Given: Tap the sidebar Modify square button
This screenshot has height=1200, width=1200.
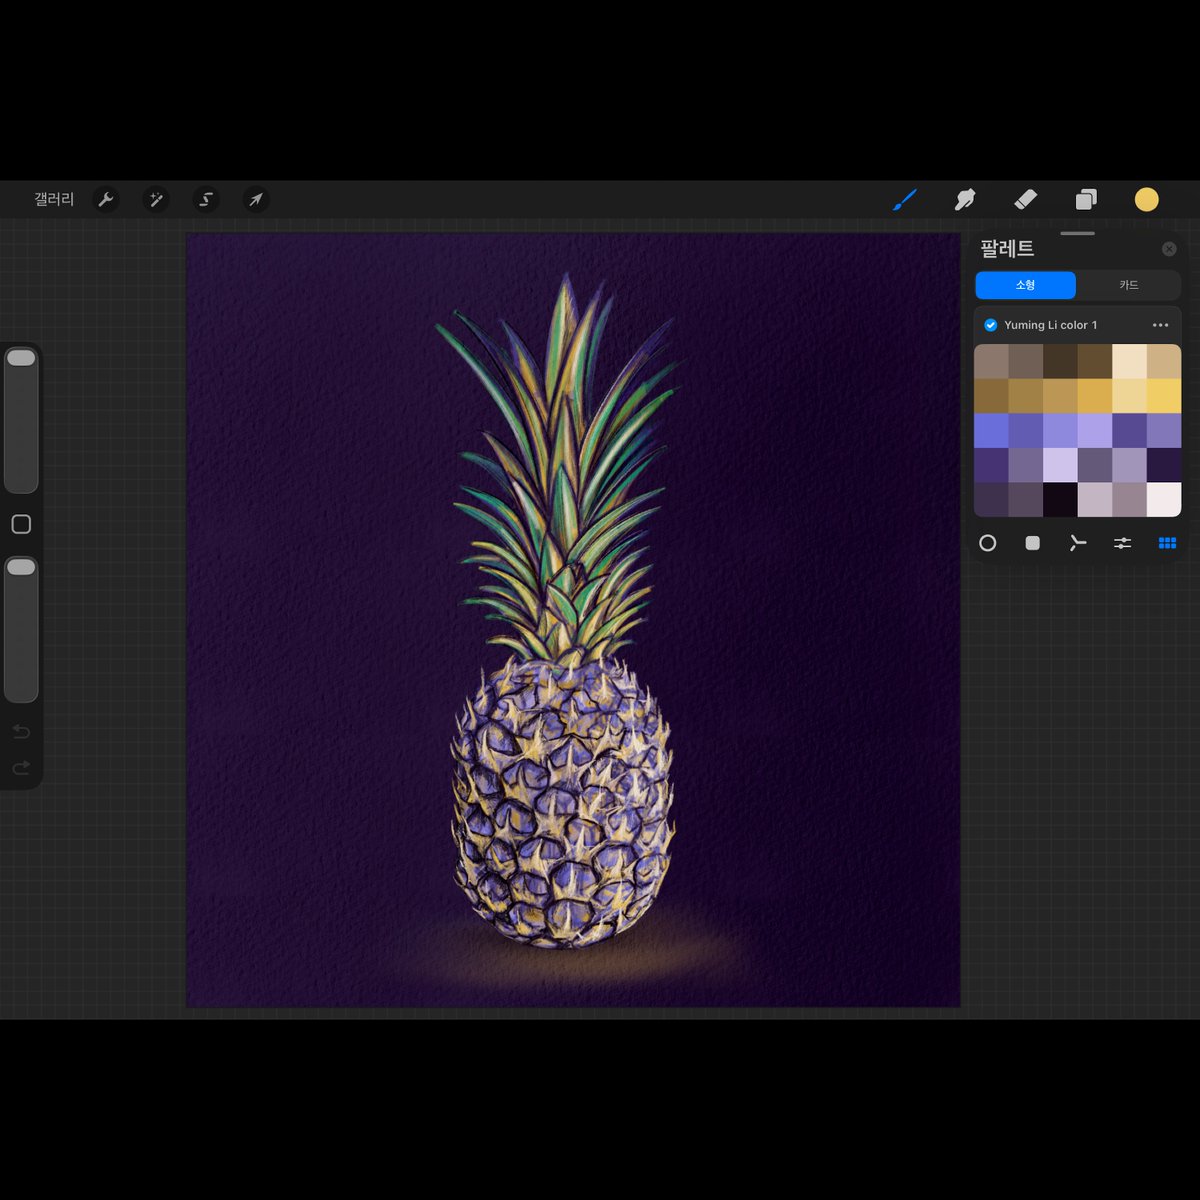Looking at the screenshot, I should coord(22,523).
